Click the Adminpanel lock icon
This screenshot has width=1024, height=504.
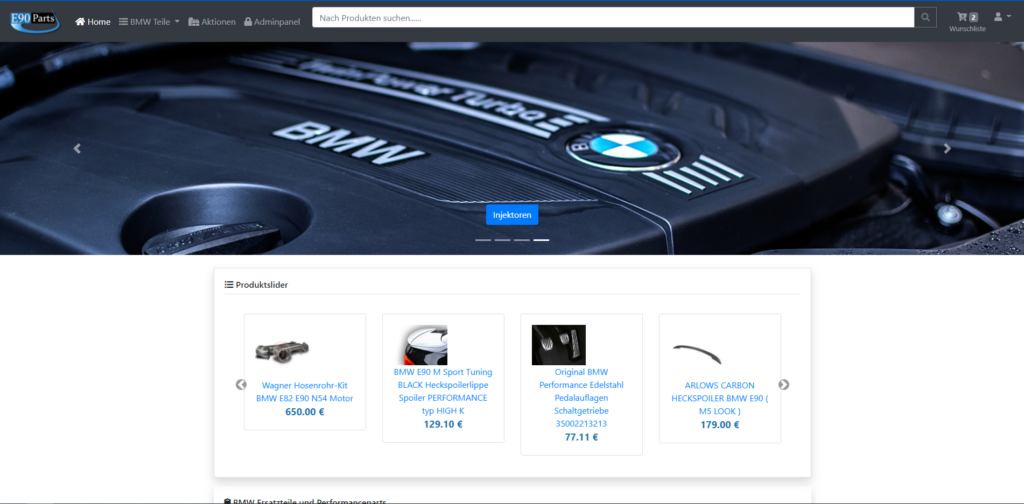click(x=248, y=22)
